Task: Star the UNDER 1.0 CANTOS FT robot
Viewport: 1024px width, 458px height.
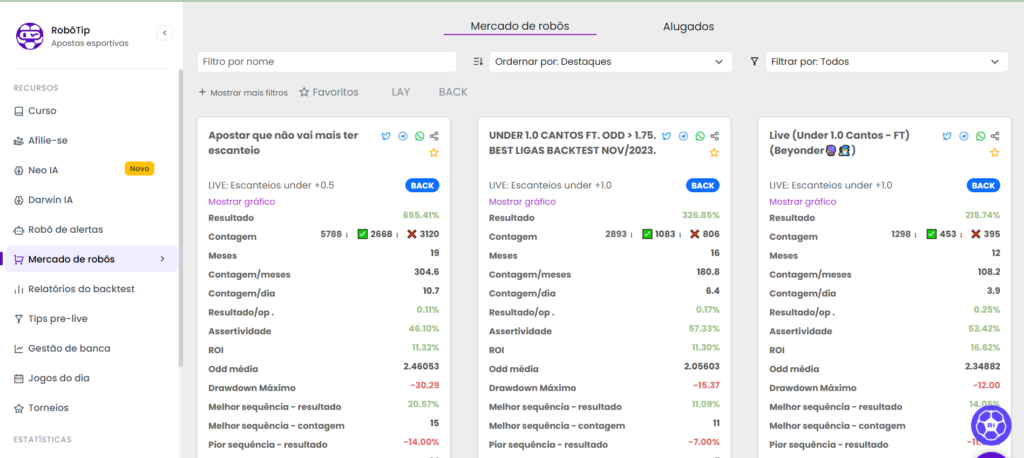Action: point(714,153)
